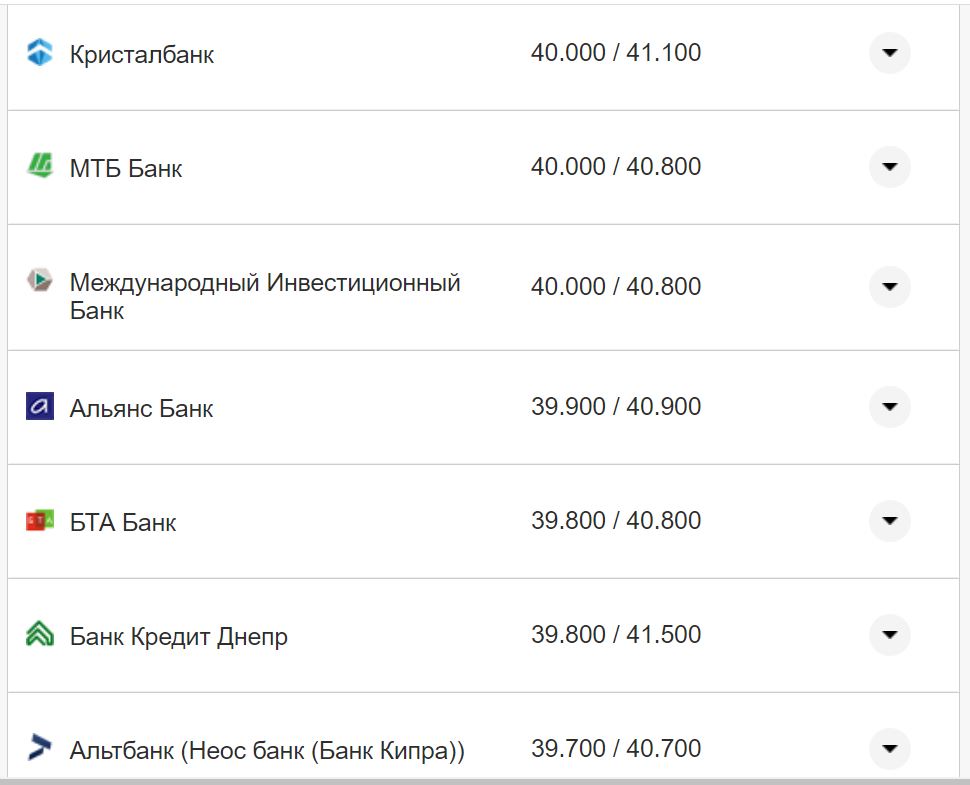Click the БТА Банк red logo icon
This screenshot has width=970, height=785.
coord(39,521)
